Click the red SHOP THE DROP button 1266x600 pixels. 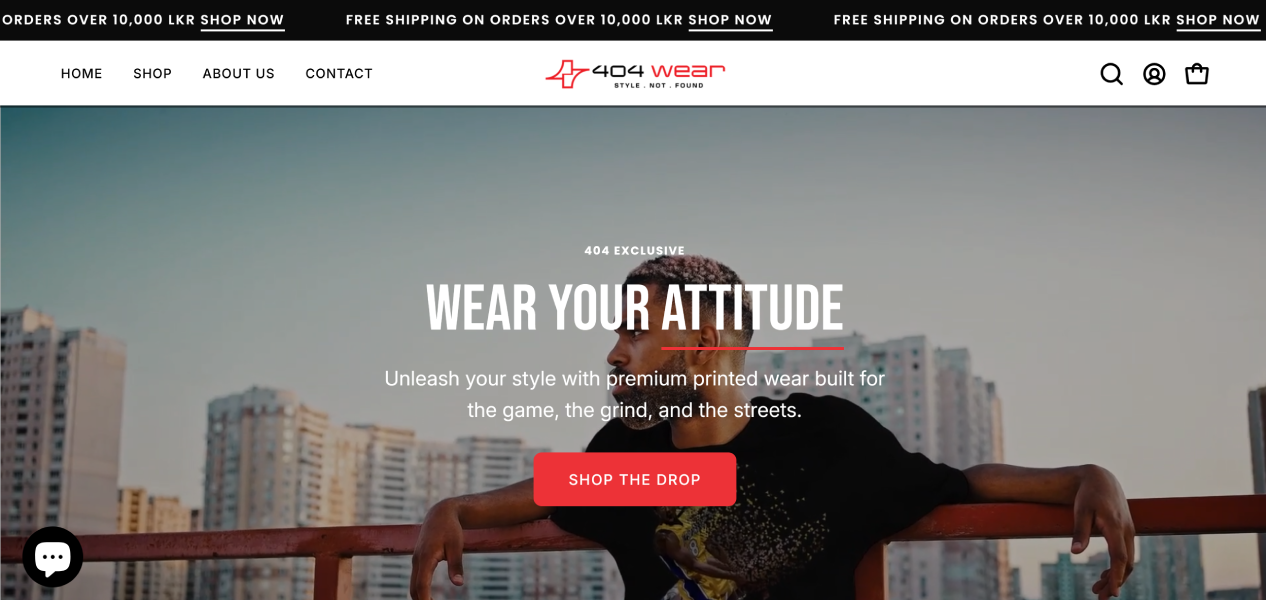coord(635,479)
